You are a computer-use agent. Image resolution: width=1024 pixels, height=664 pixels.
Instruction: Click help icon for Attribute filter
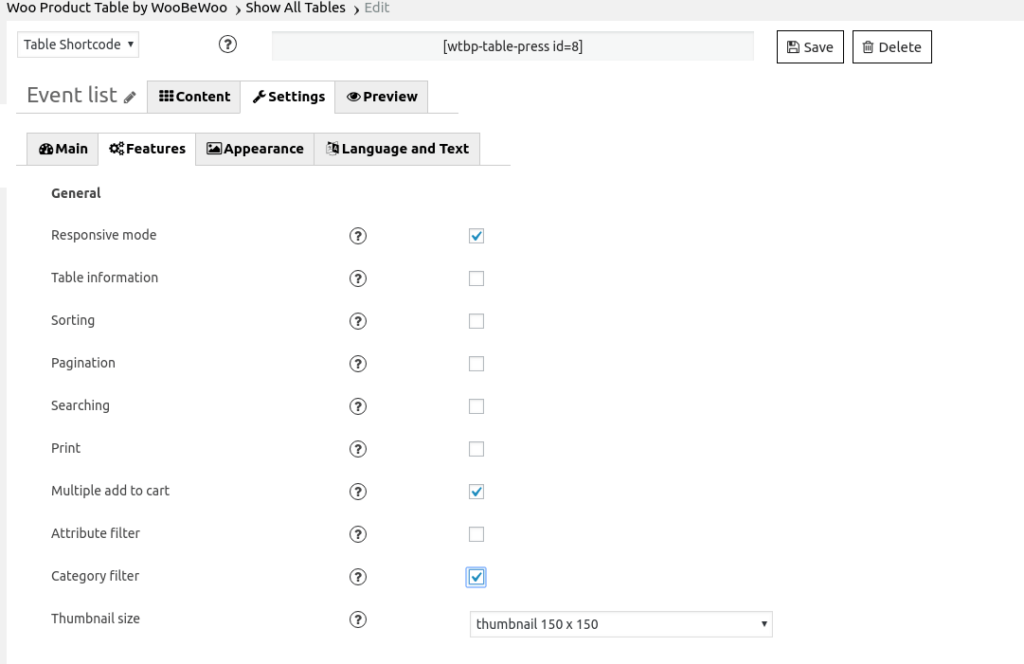[x=357, y=534]
